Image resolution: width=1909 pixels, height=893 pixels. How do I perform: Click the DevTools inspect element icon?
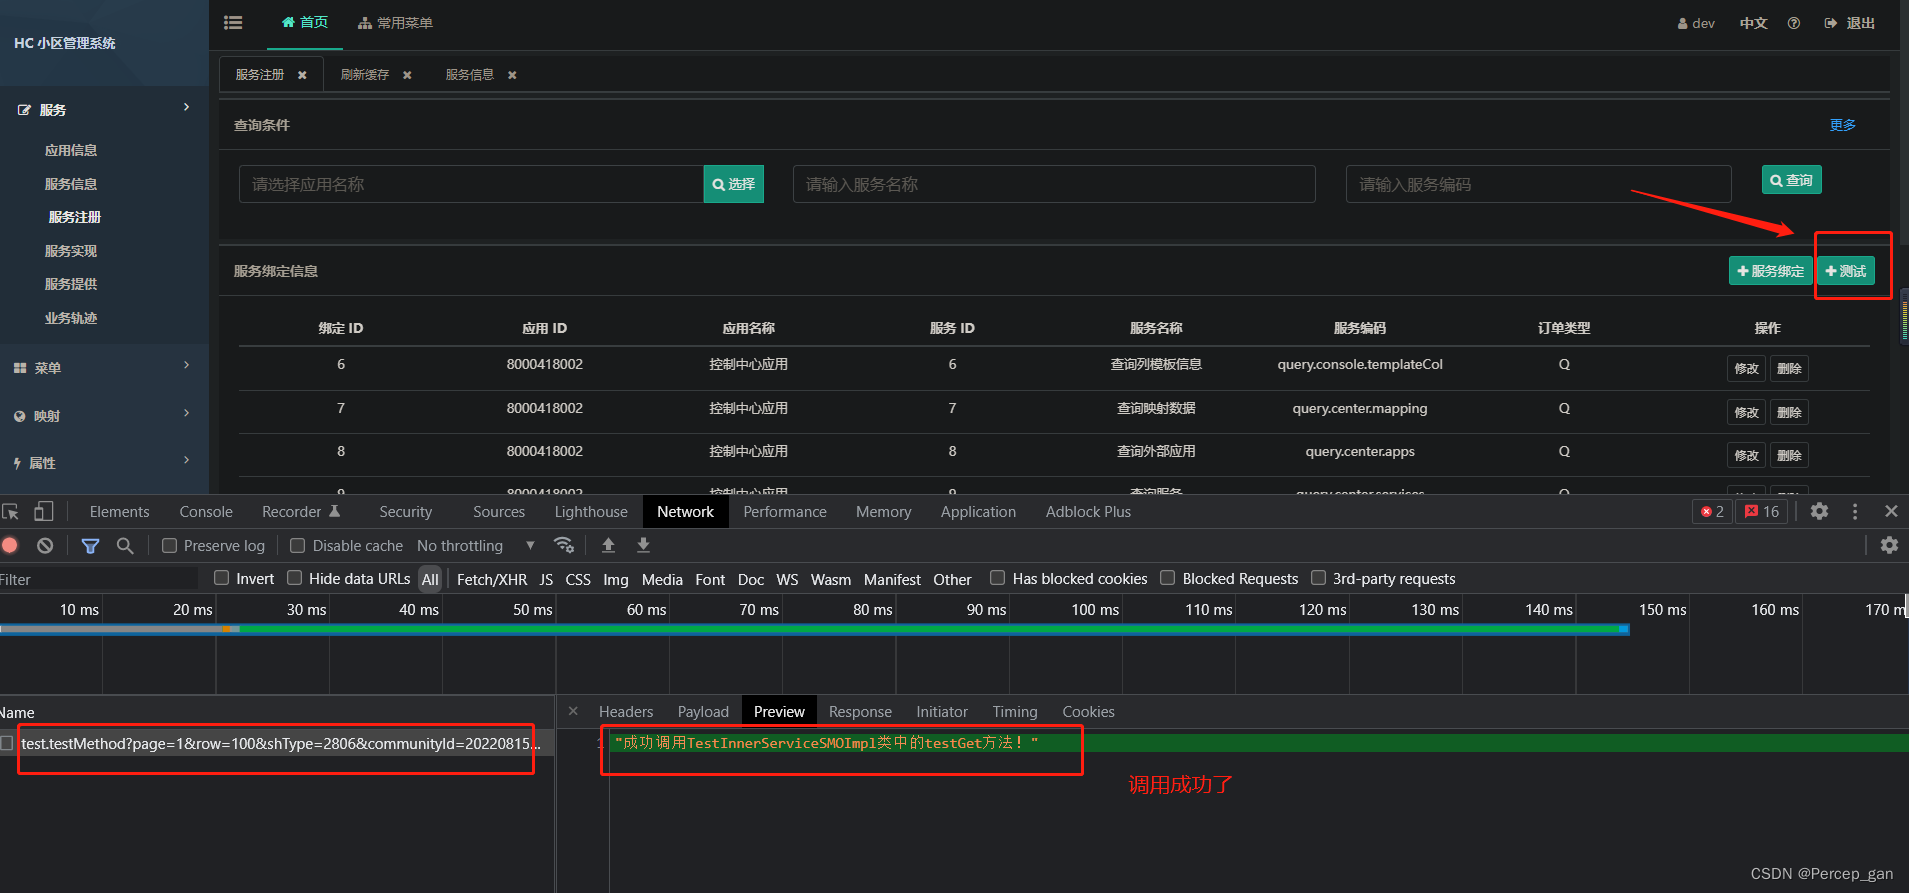pyautogui.click(x=11, y=511)
